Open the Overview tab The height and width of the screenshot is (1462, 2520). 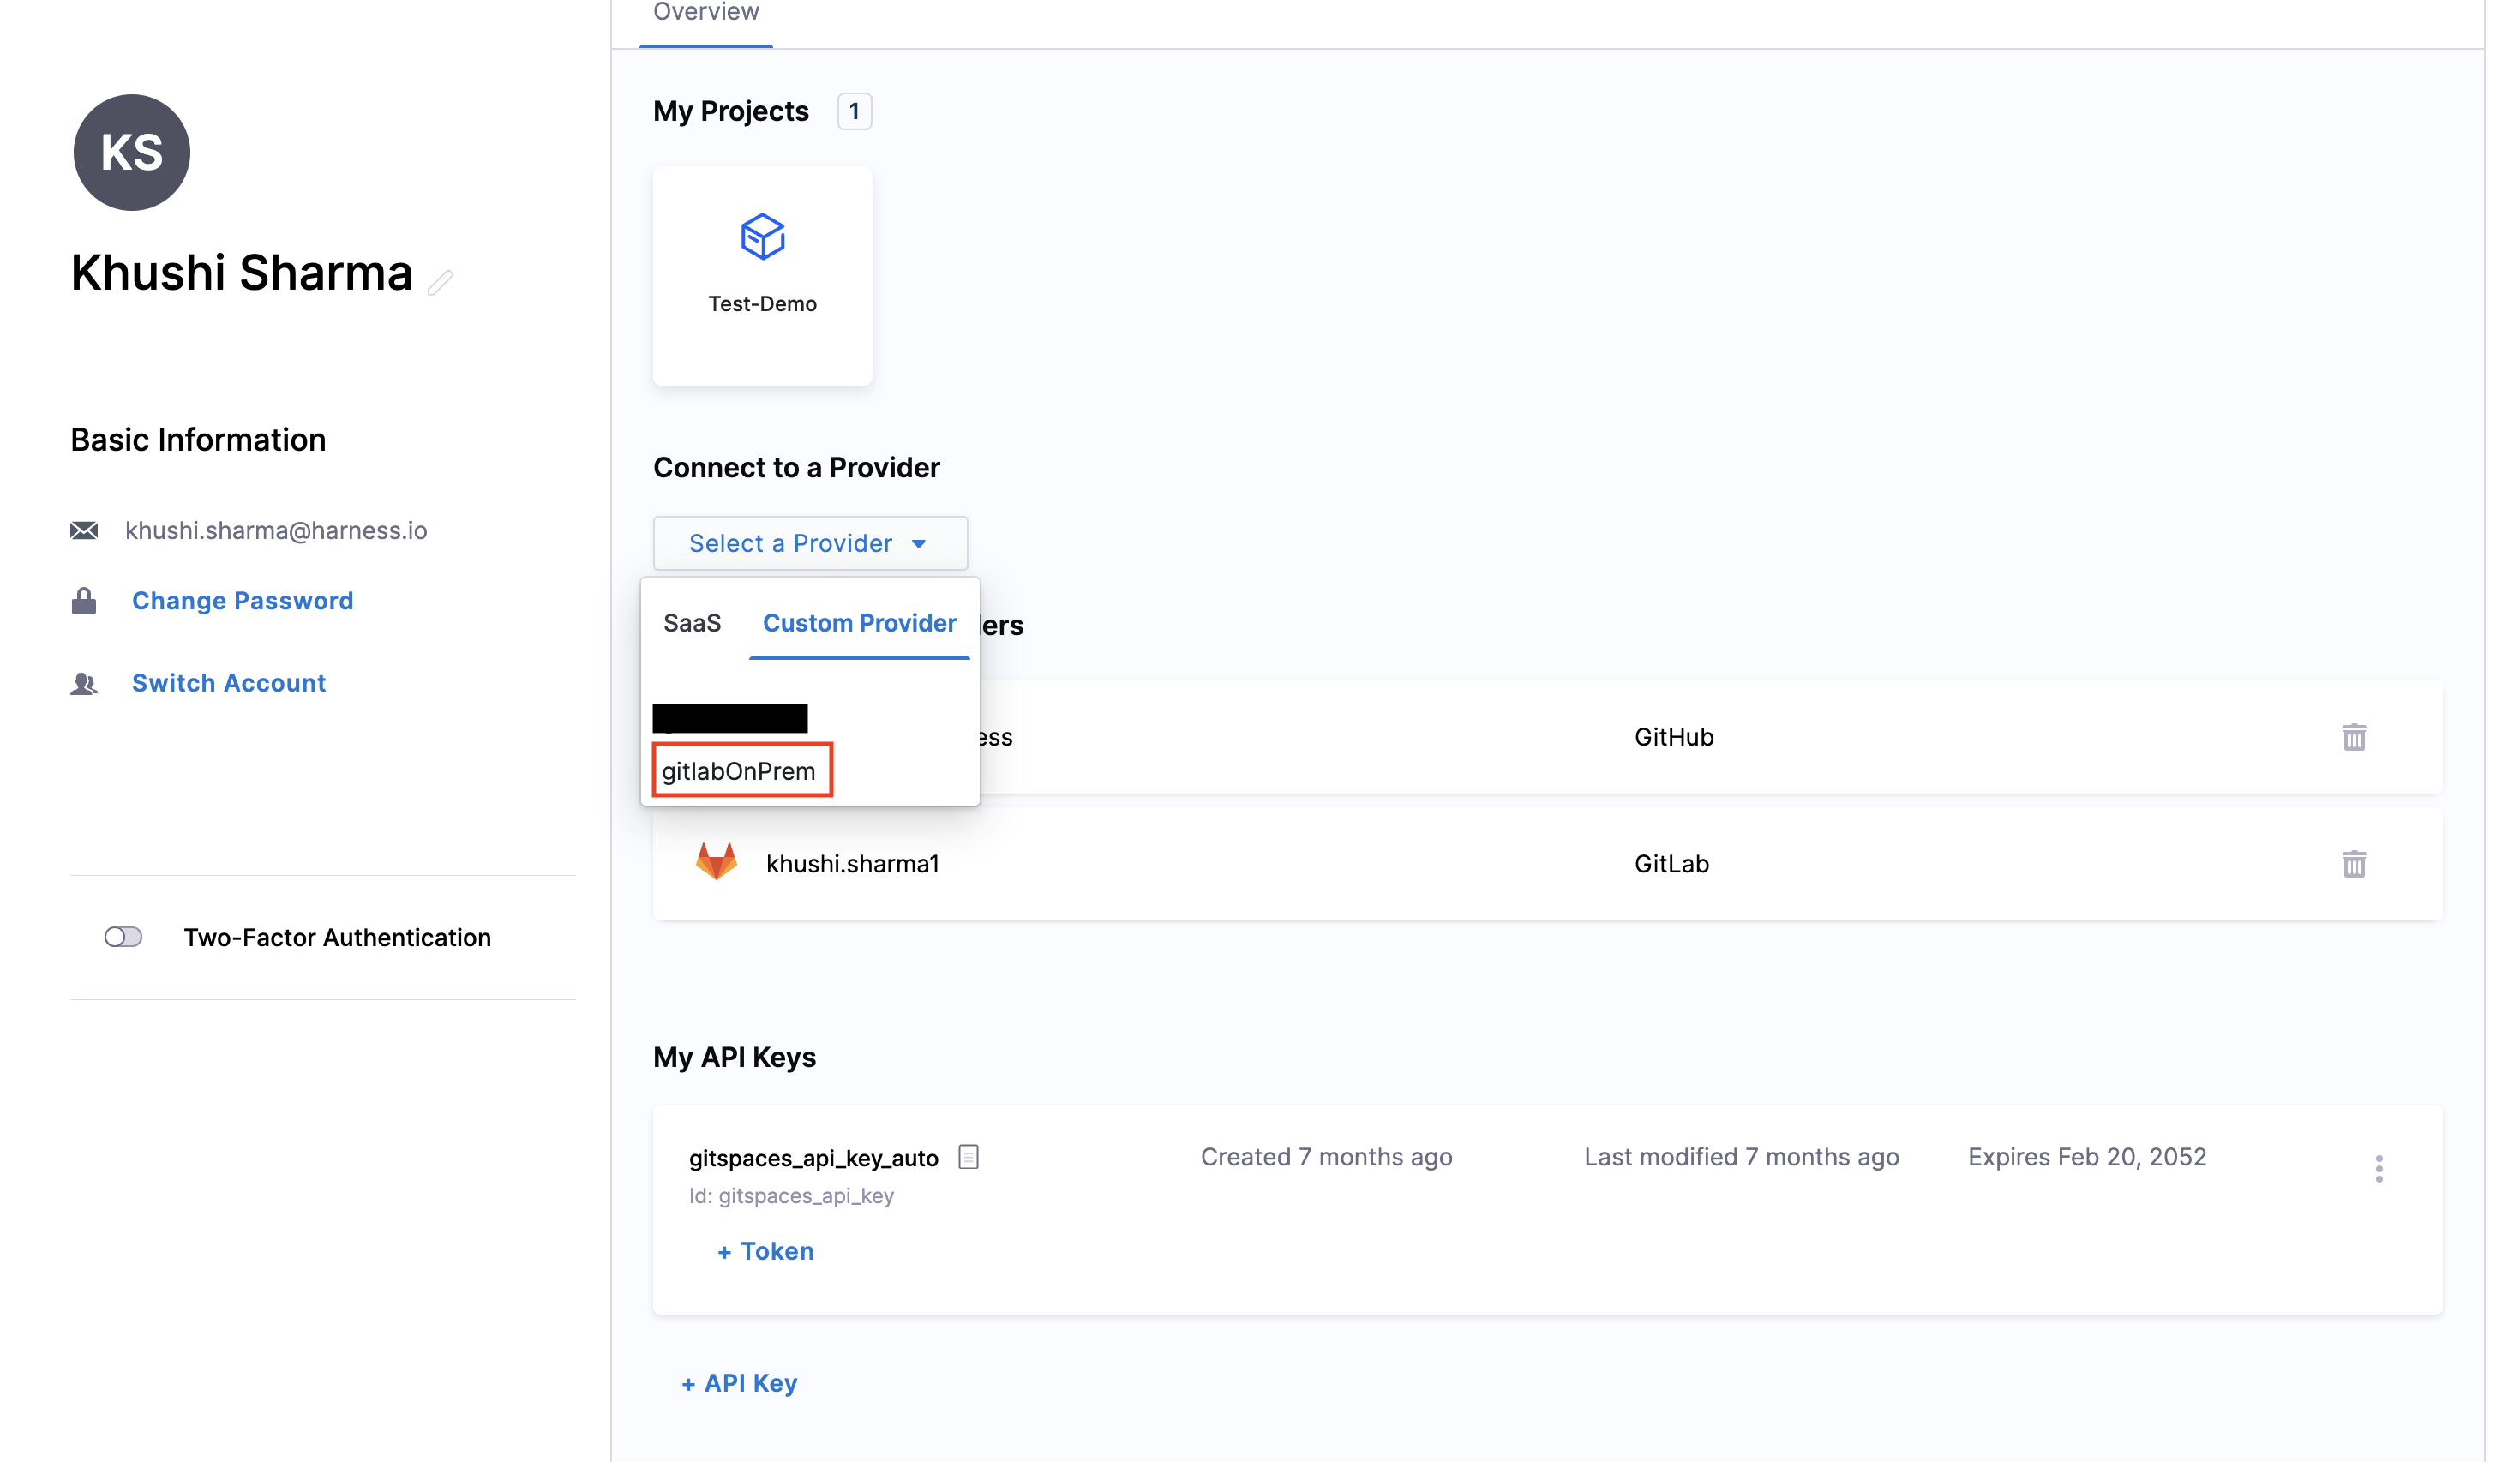click(706, 14)
